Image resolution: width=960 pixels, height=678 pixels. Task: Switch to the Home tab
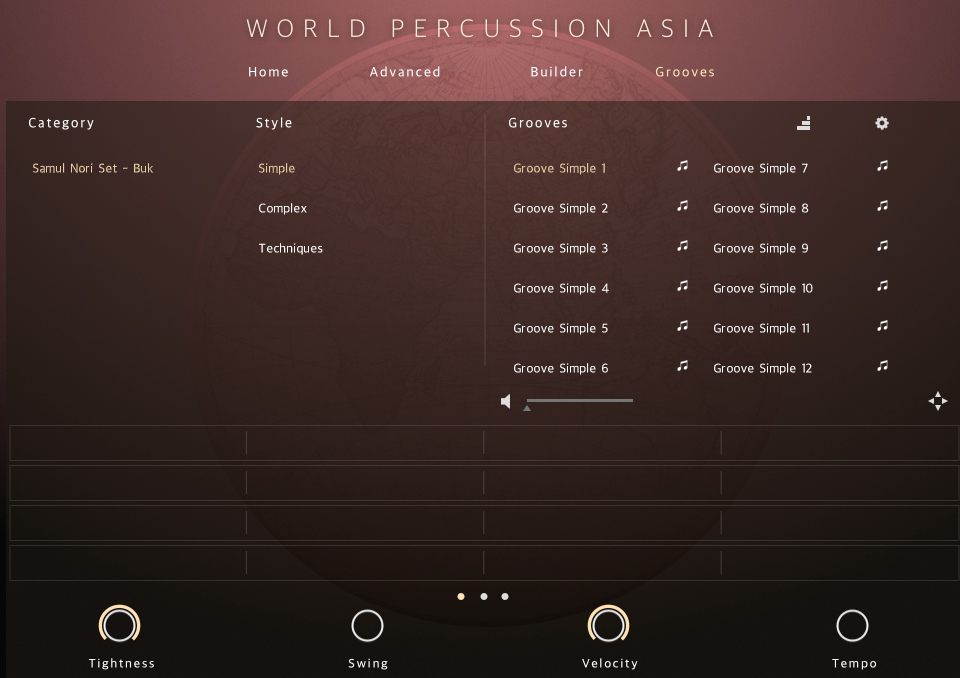click(x=268, y=72)
